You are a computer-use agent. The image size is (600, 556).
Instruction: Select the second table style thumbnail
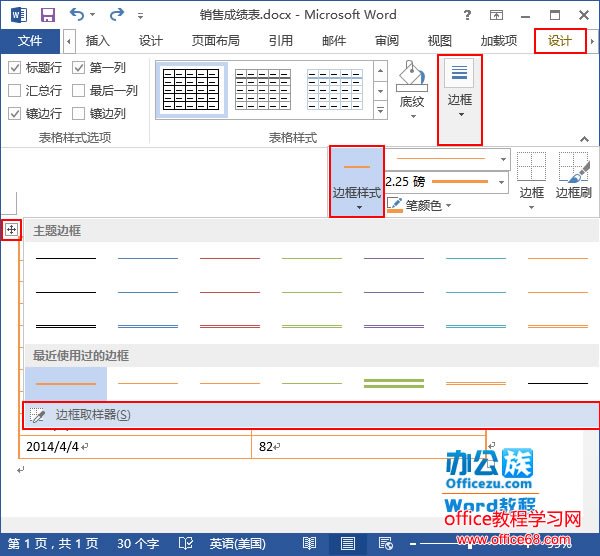pyautogui.click(x=263, y=90)
